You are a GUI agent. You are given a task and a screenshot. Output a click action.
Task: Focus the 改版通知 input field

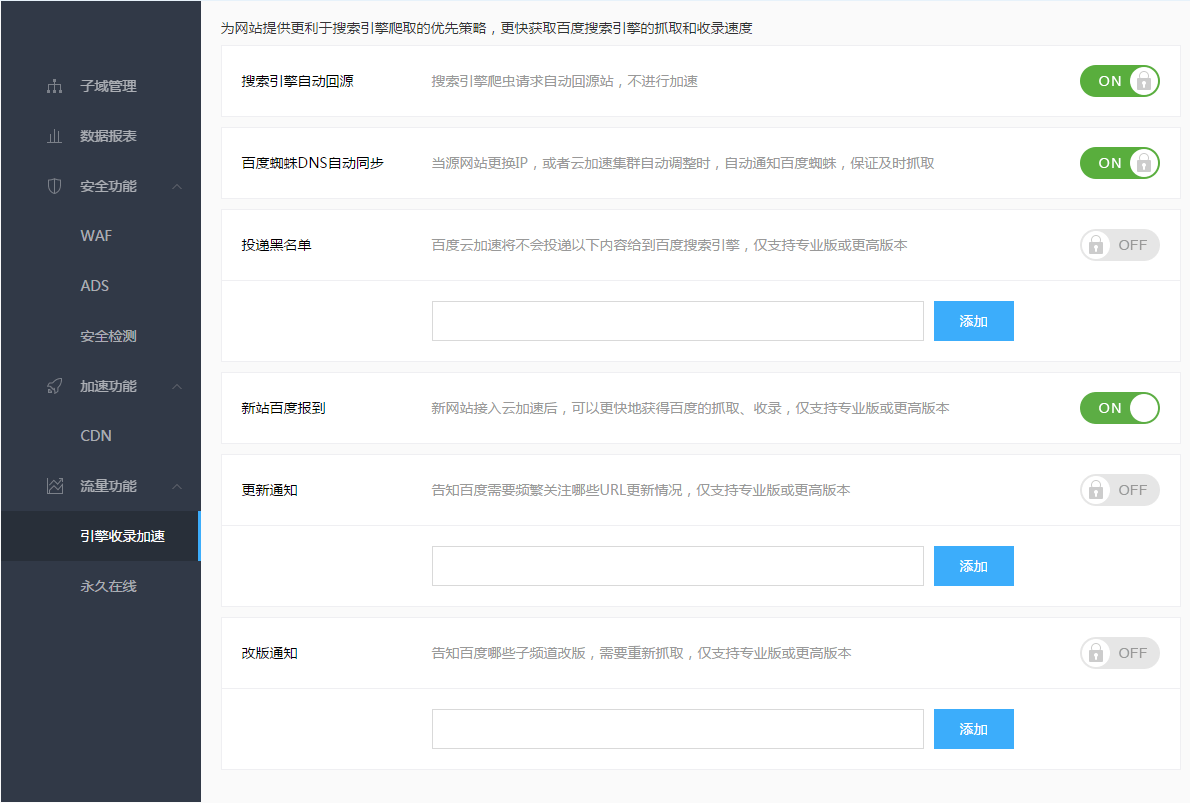(x=678, y=729)
